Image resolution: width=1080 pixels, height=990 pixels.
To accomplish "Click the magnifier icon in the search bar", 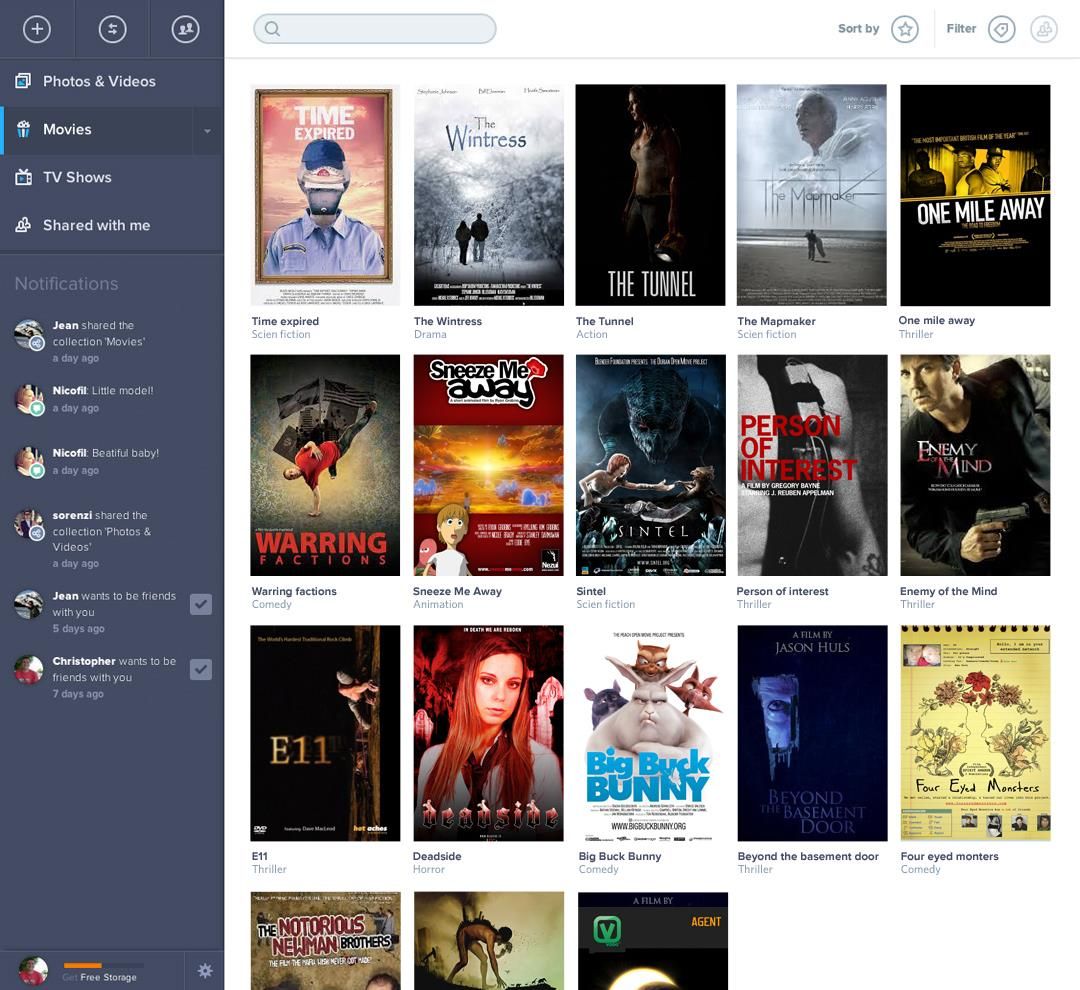I will pyautogui.click(x=273, y=29).
